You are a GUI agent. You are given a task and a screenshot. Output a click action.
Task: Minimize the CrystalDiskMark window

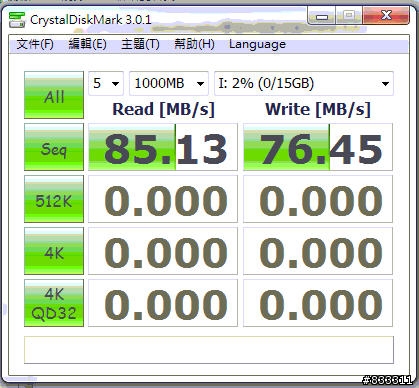coord(321,16)
